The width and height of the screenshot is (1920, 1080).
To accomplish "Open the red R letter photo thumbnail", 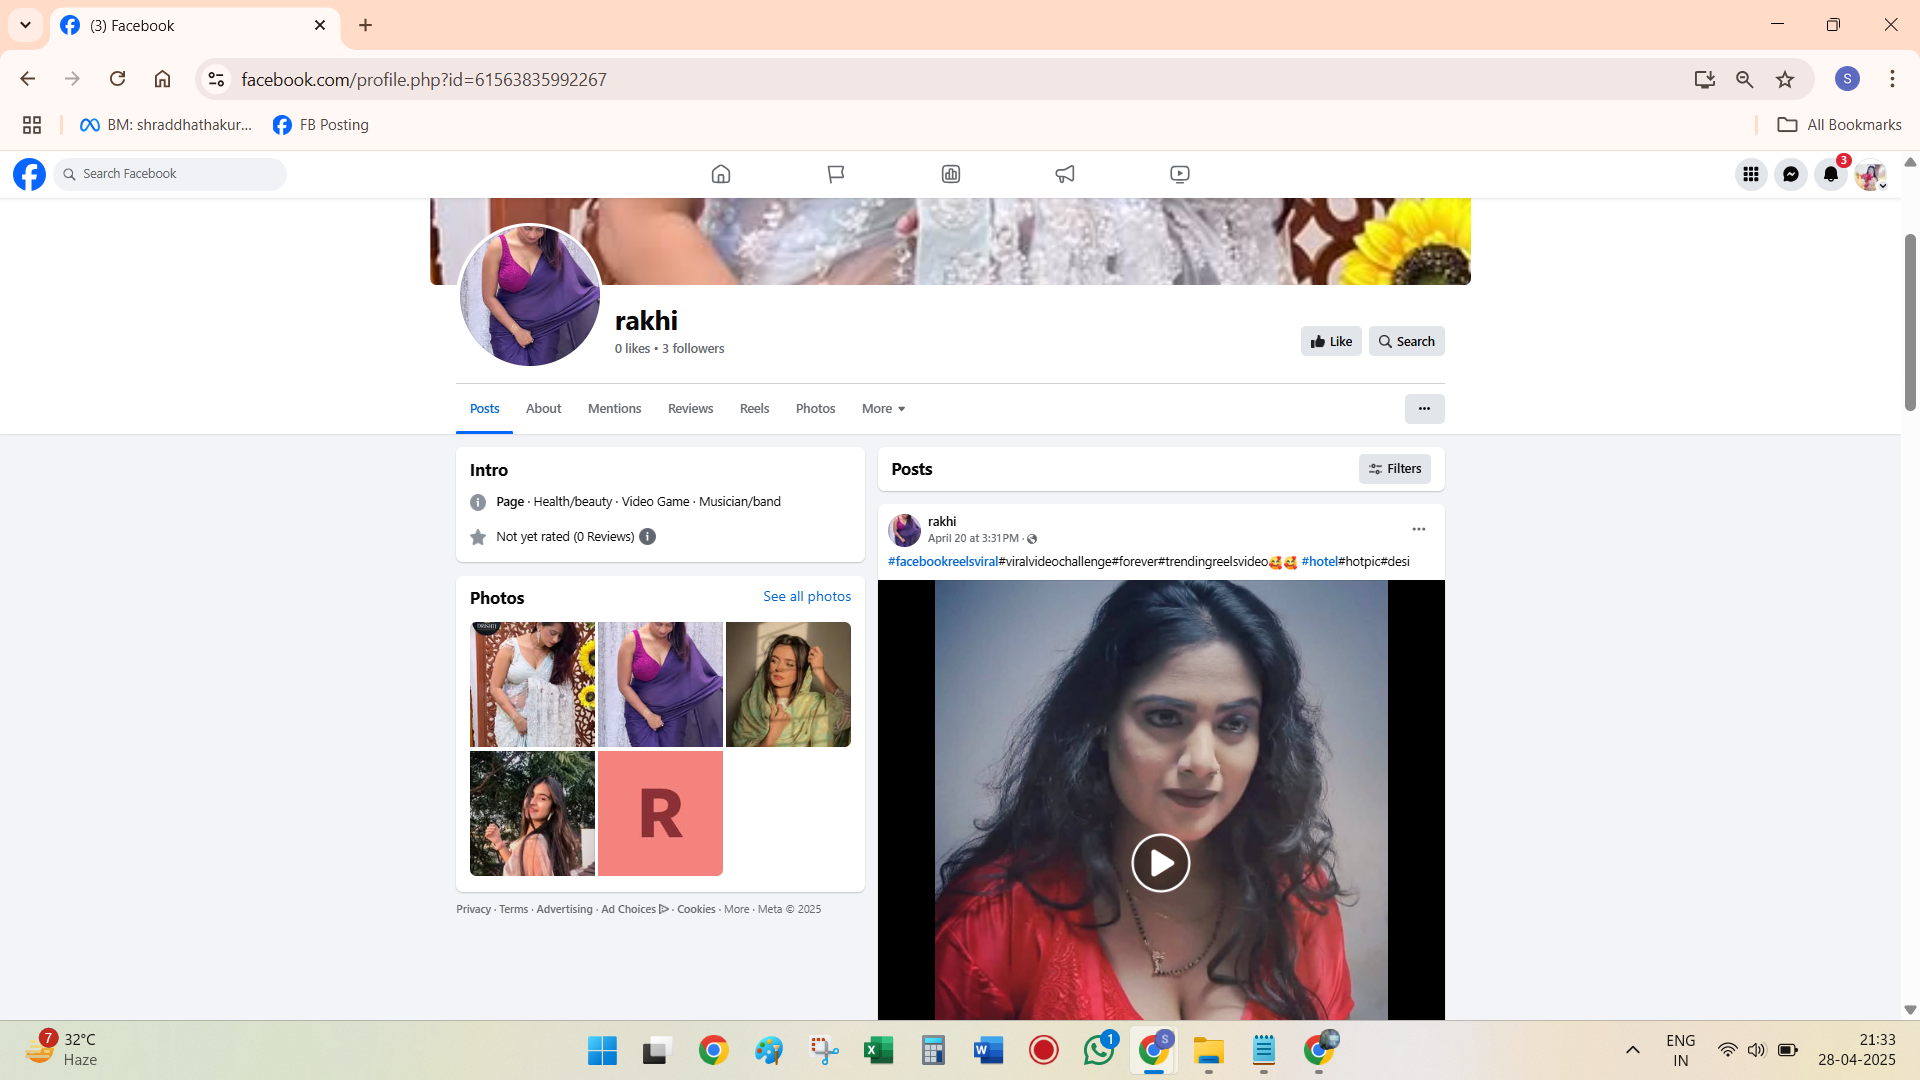I will pyautogui.click(x=660, y=813).
